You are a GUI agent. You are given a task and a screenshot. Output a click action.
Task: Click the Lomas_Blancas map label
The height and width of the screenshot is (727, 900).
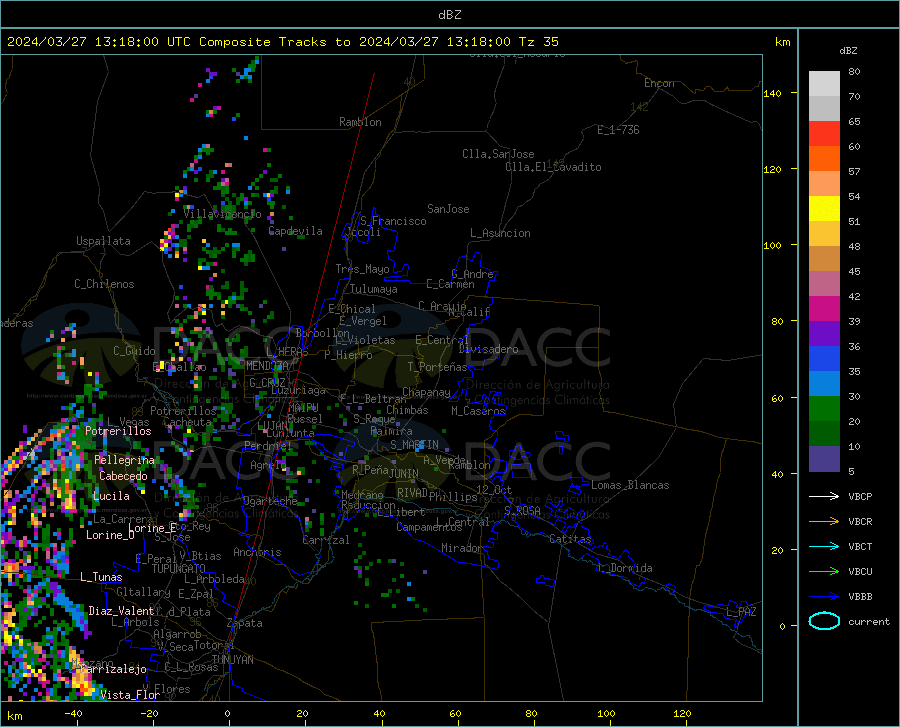click(x=630, y=485)
